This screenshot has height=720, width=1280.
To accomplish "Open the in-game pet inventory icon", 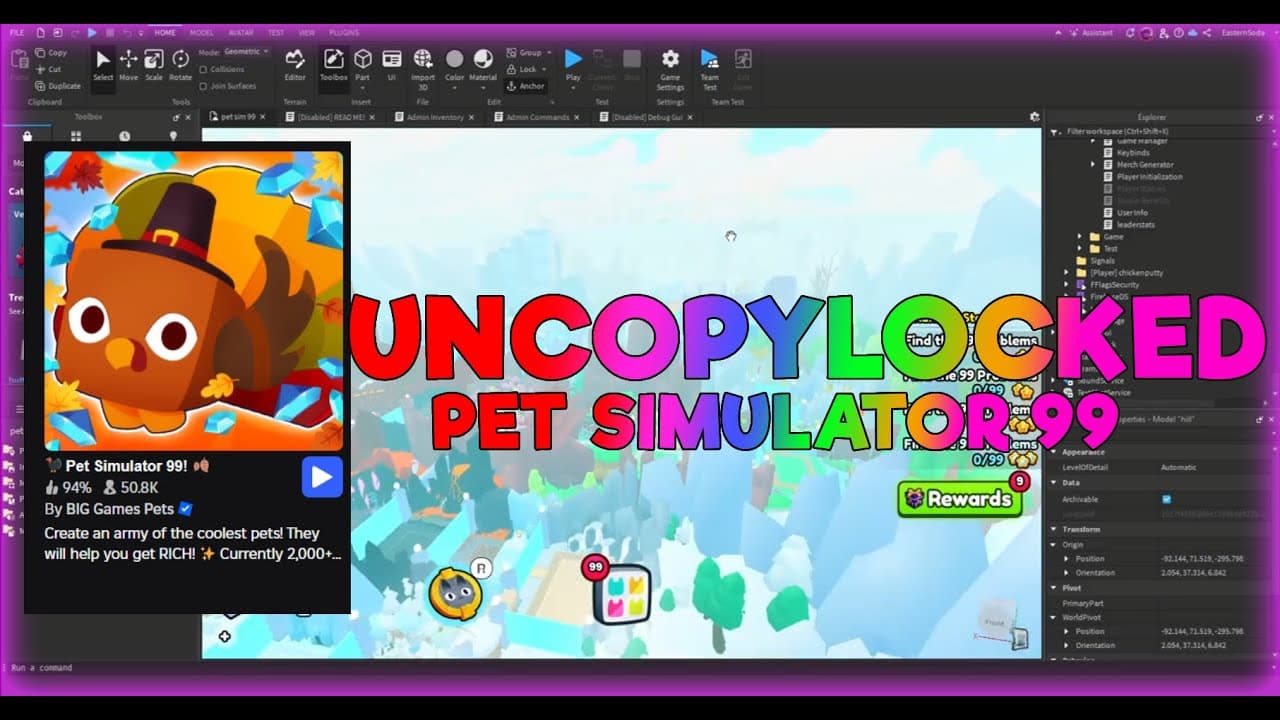I will (622, 593).
